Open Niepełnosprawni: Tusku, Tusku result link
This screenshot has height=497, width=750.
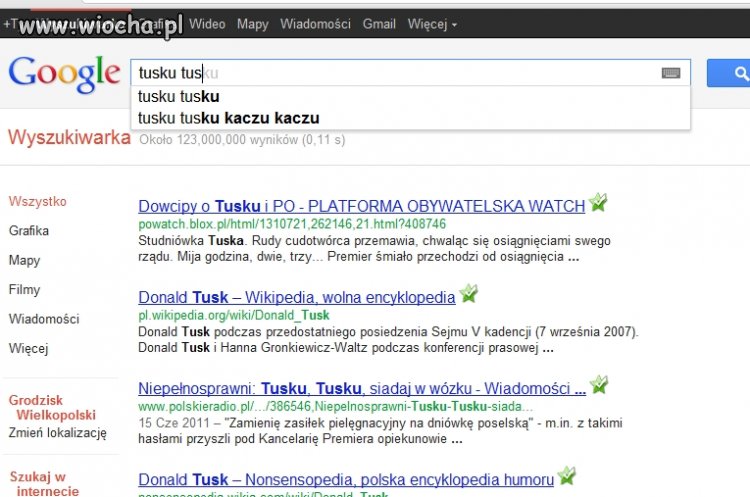point(362,388)
